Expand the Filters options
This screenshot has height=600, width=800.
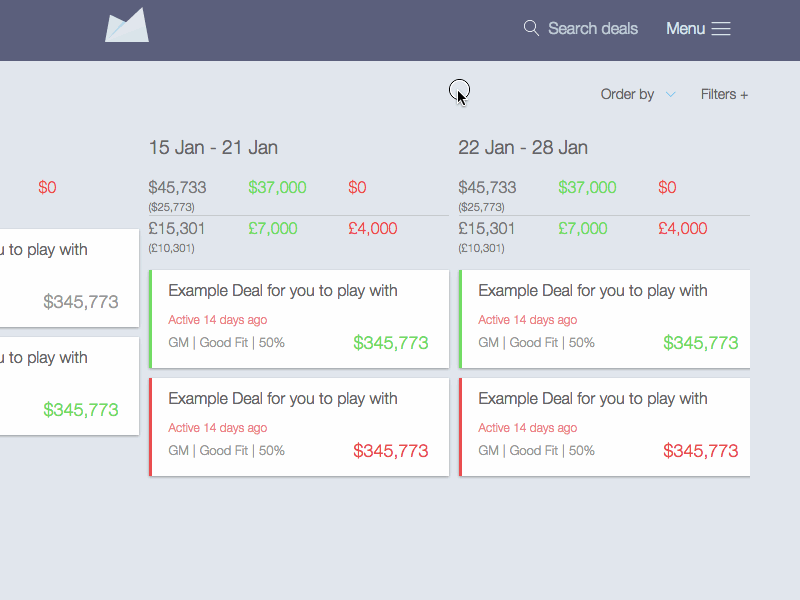click(x=724, y=93)
